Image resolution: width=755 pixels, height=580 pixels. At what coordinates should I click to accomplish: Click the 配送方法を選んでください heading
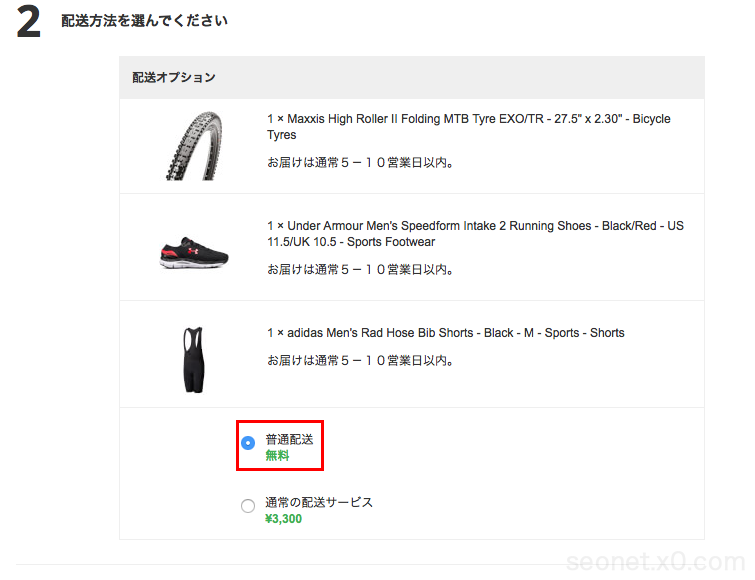pyautogui.click(x=144, y=21)
